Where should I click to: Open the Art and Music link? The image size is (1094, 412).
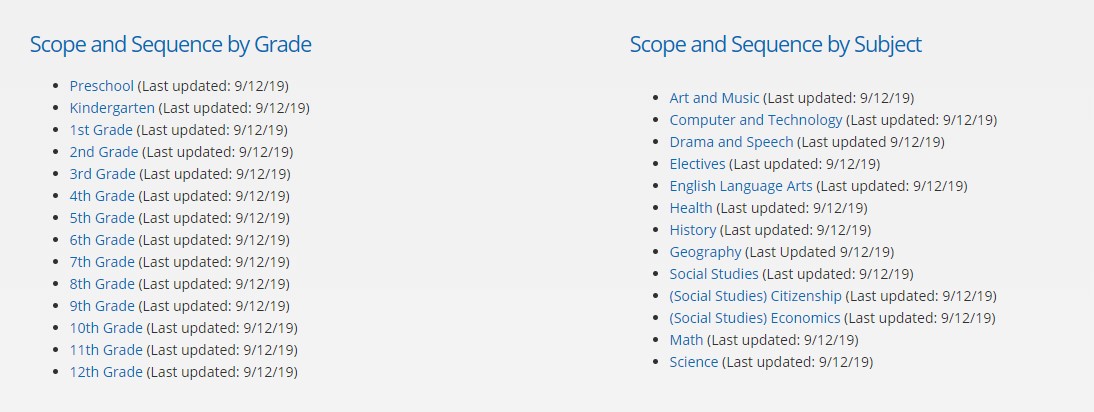click(x=714, y=98)
